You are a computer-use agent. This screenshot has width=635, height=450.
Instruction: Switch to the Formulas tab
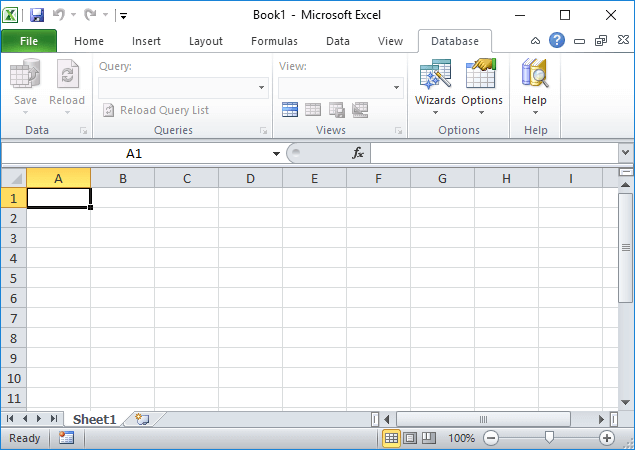click(274, 41)
